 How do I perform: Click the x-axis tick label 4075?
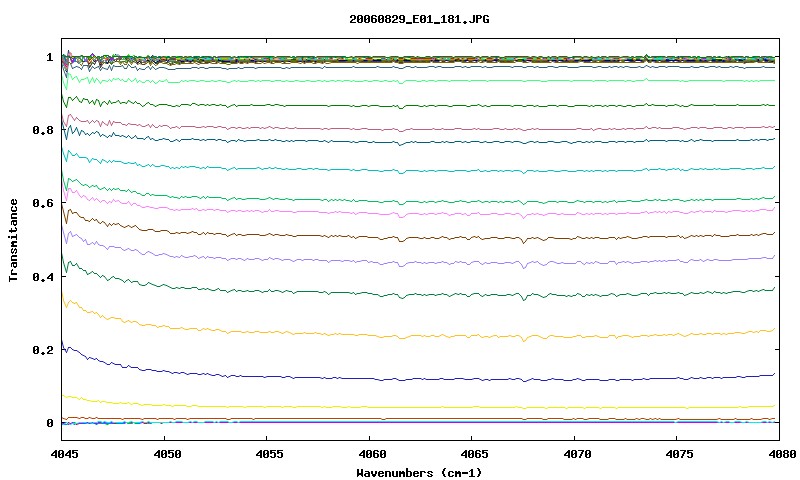tap(679, 454)
